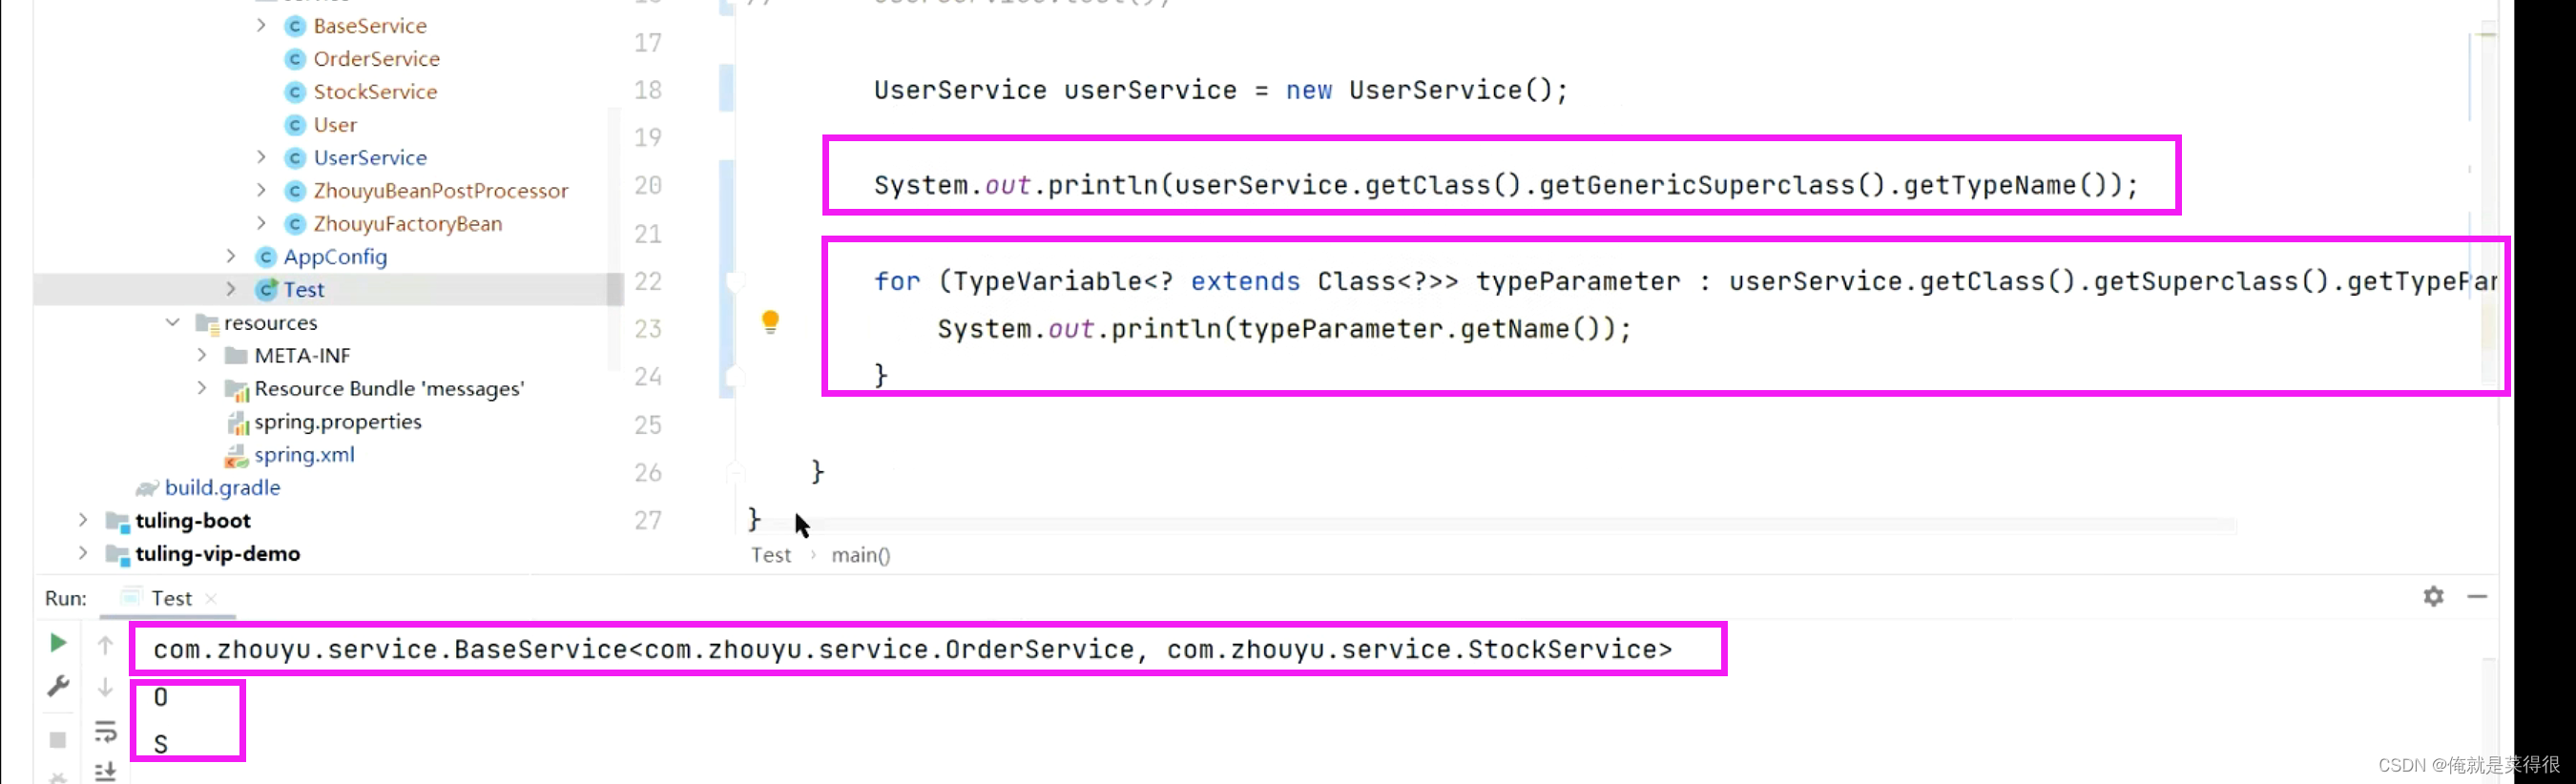Image resolution: width=2576 pixels, height=784 pixels.
Task: Toggle soft-wrap in console output
Action: click(x=105, y=731)
